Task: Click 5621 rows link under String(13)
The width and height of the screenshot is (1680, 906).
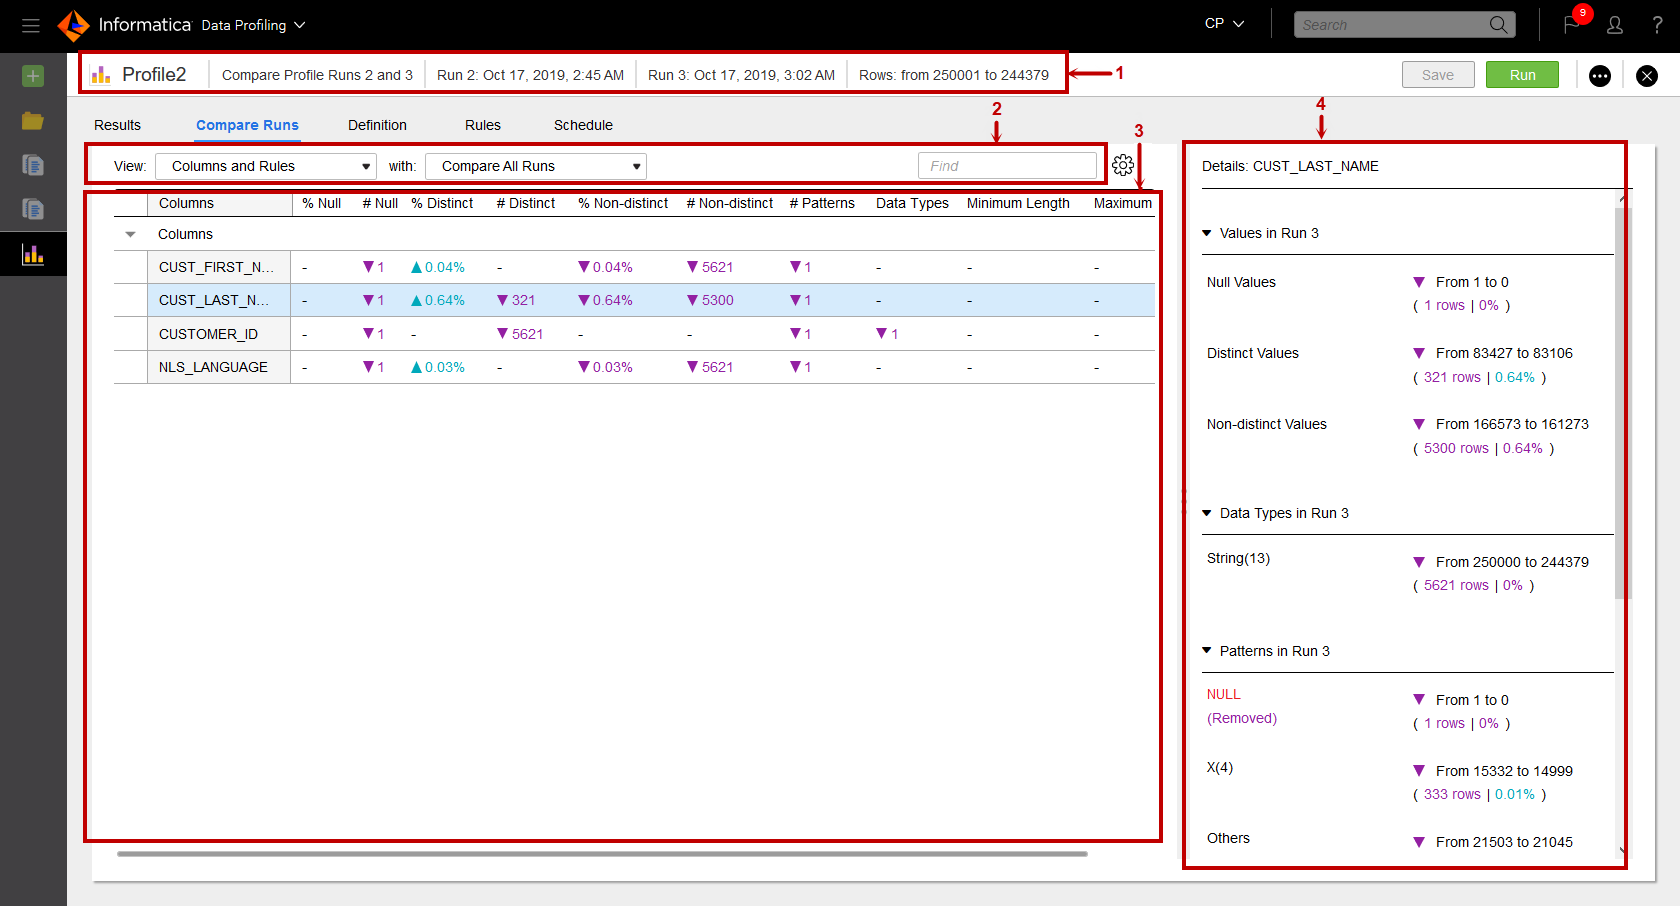Action: click(1456, 586)
